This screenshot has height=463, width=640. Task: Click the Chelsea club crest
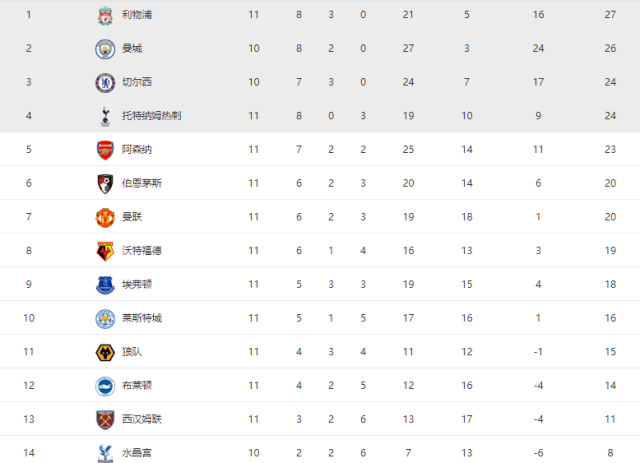pyautogui.click(x=104, y=82)
